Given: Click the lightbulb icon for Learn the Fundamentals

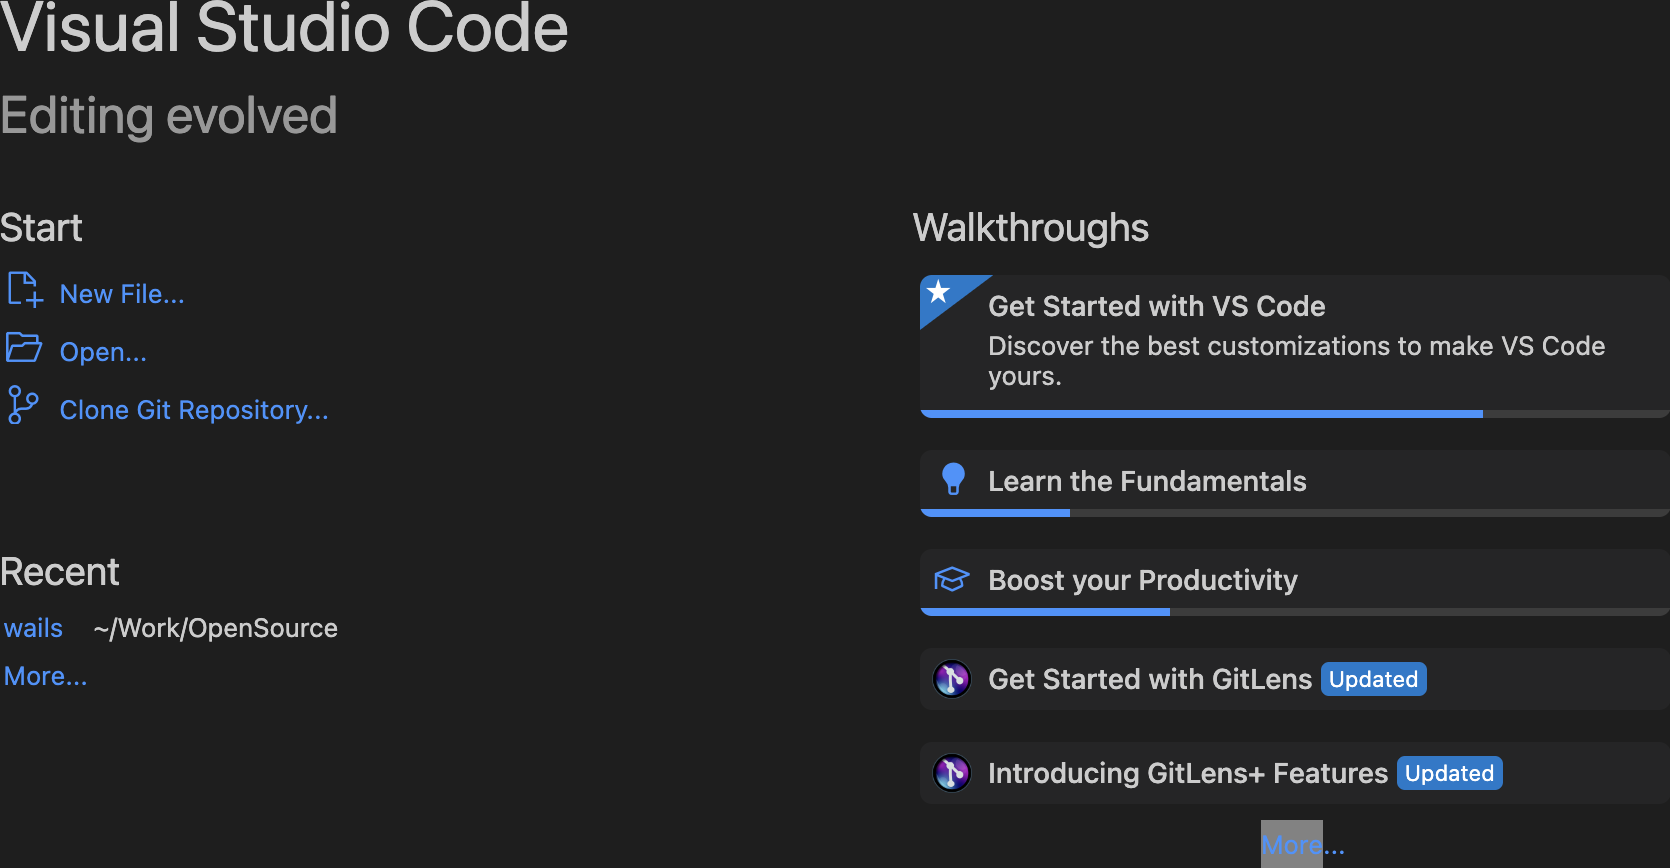Looking at the screenshot, I should point(954,479).
